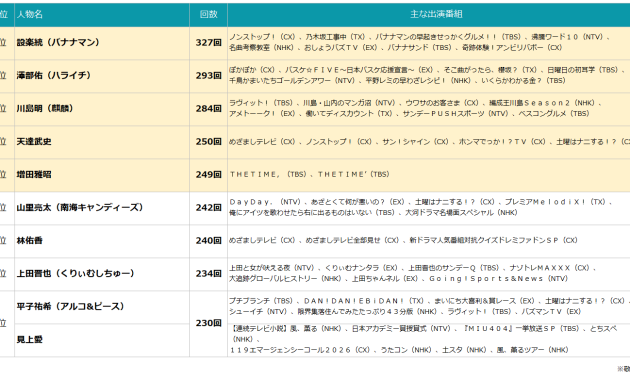This screenshot has width=630, height=380.
Task: Click the 240回 count cell
Action: pos(209,241)
